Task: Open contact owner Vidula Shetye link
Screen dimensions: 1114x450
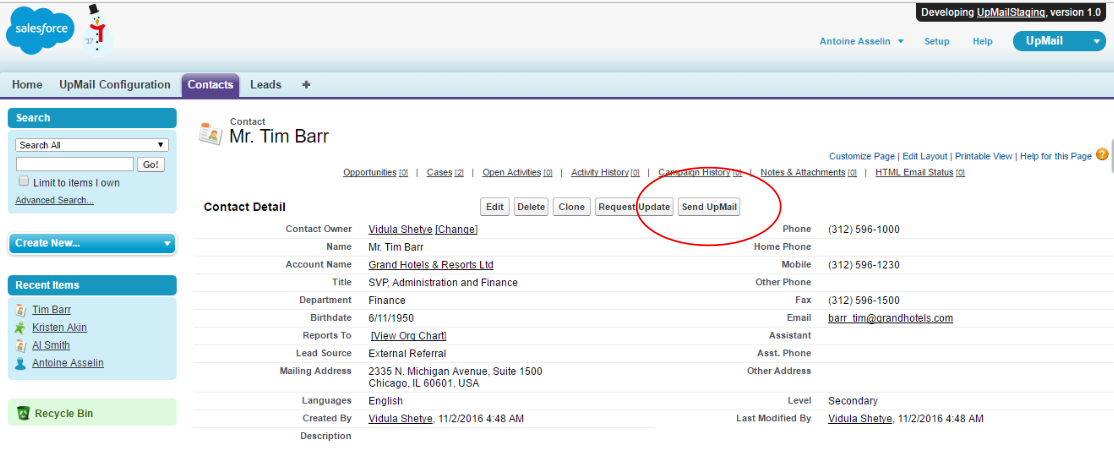Action: point(400,229)
